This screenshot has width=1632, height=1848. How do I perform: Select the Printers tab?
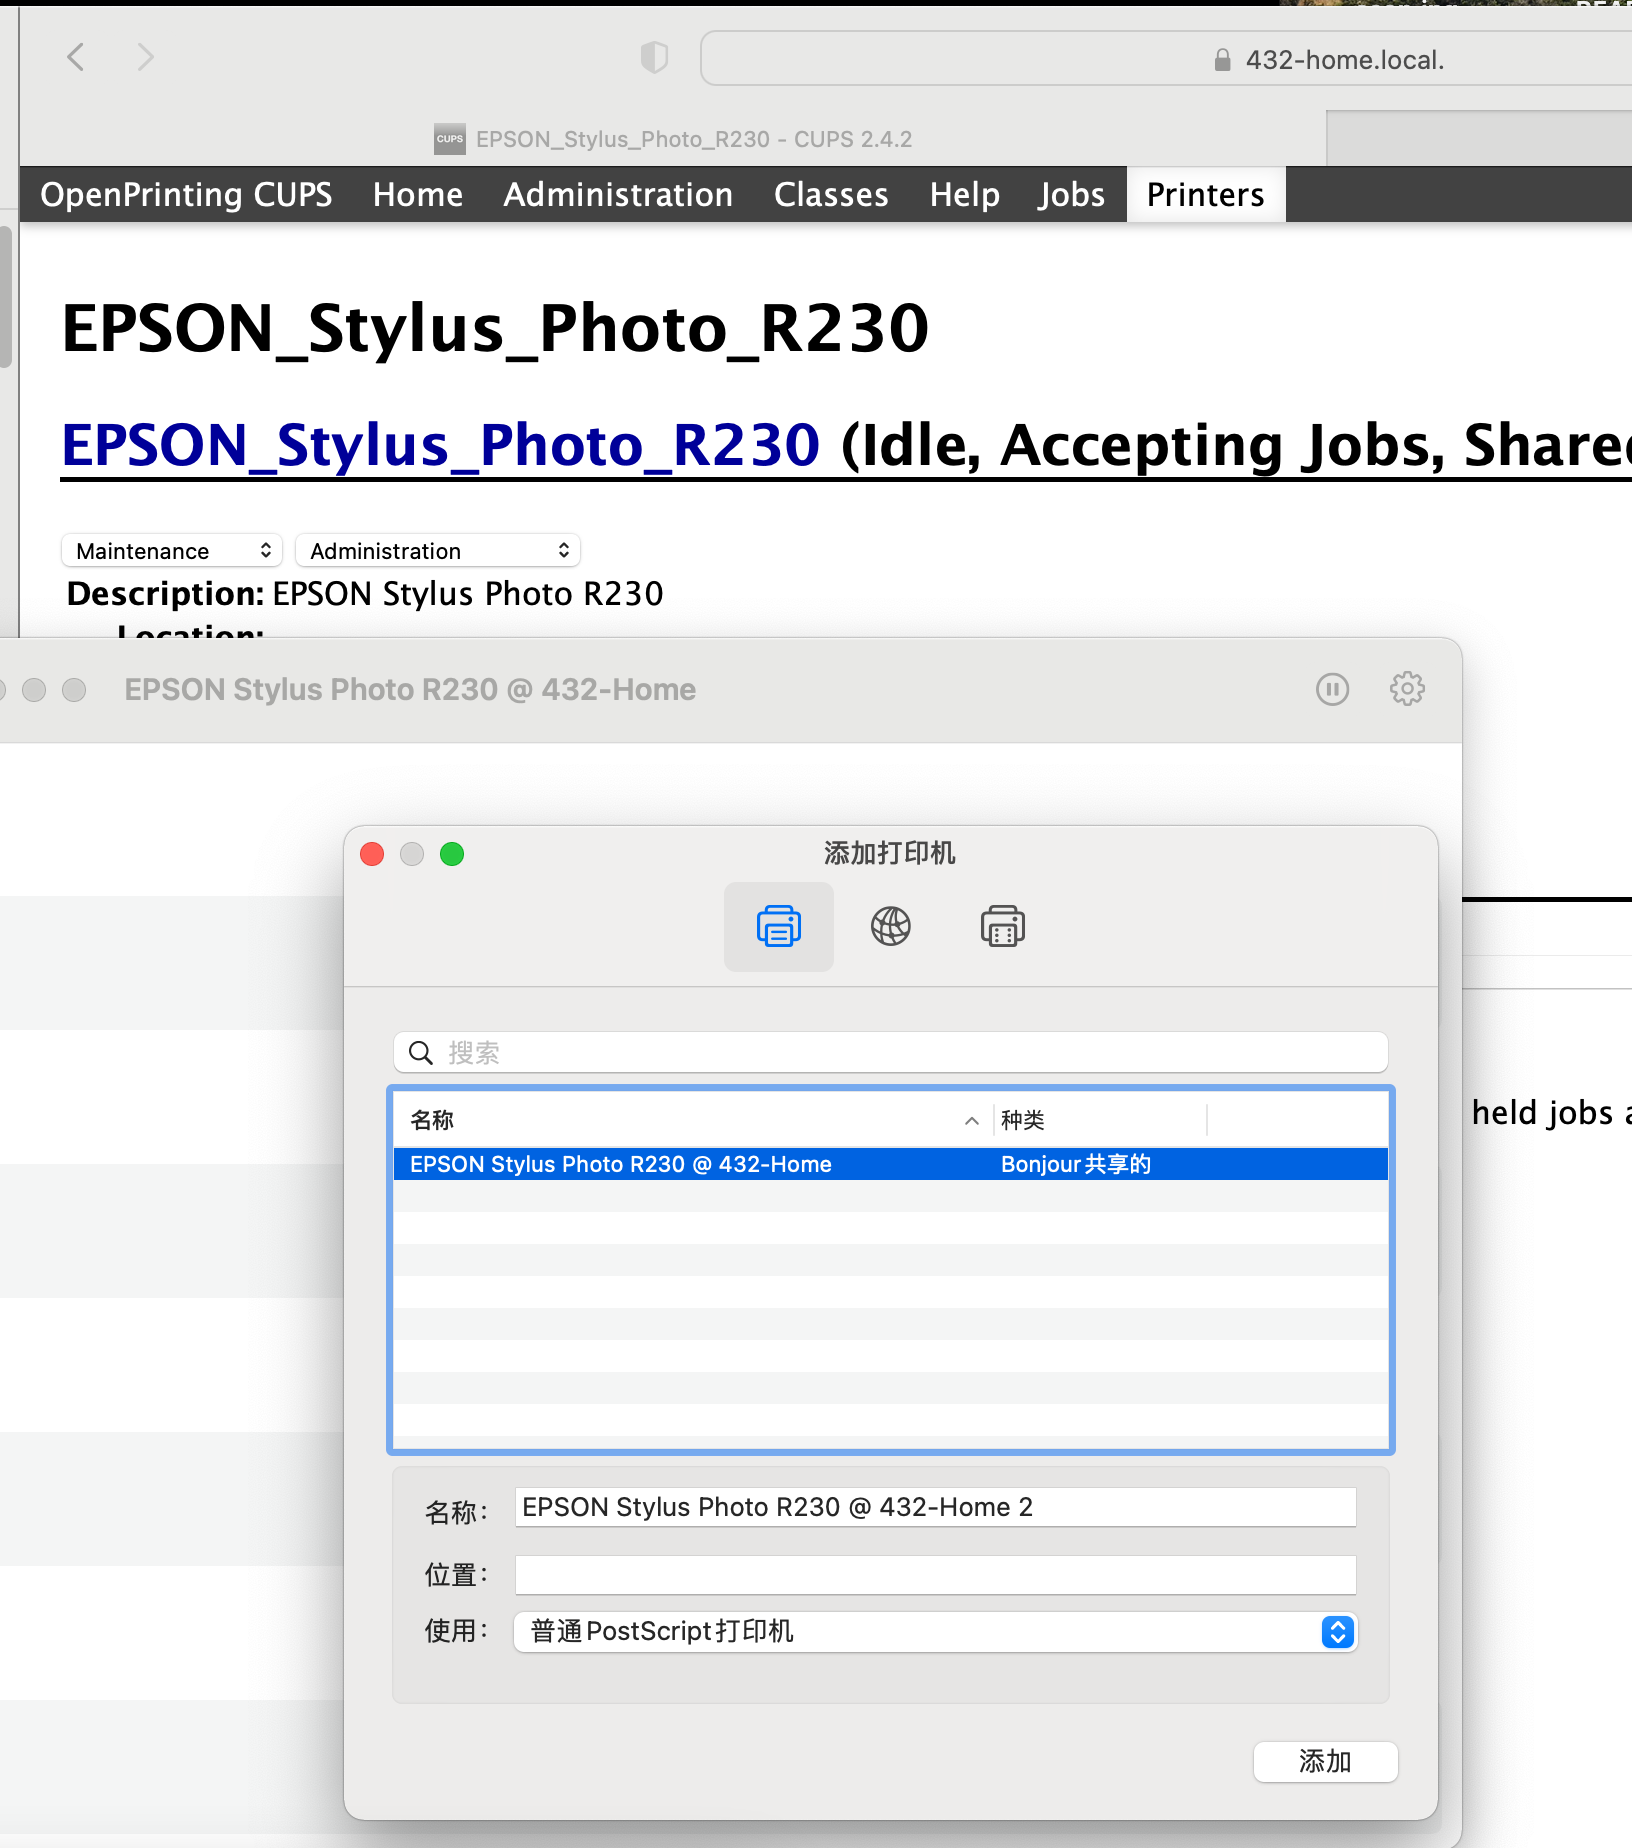[1205, 194]
